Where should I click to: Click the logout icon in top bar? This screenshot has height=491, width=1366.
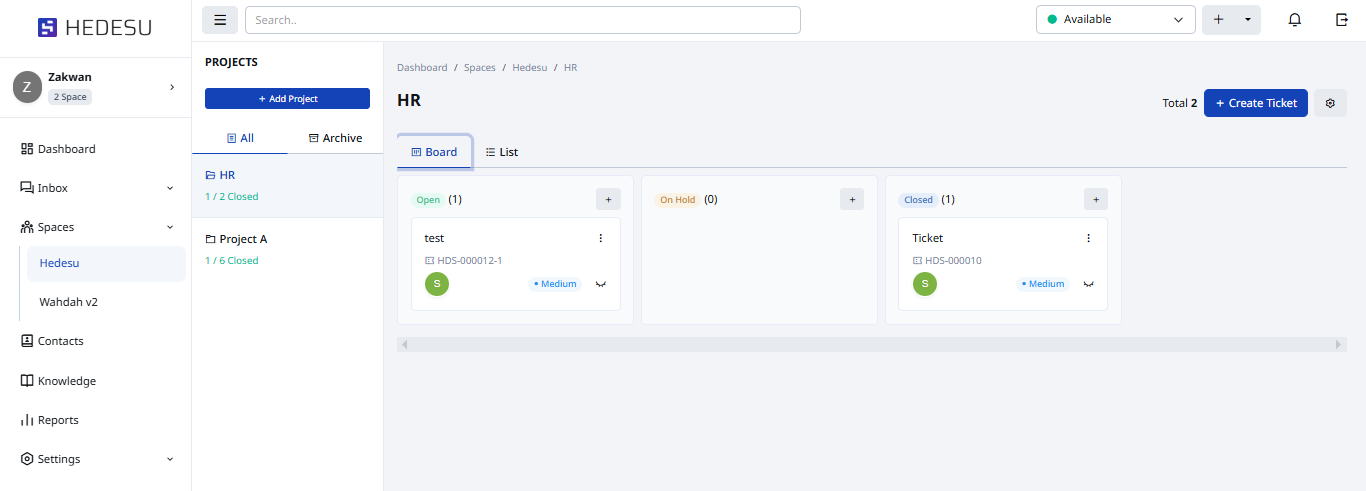[x=1342, y=20]
